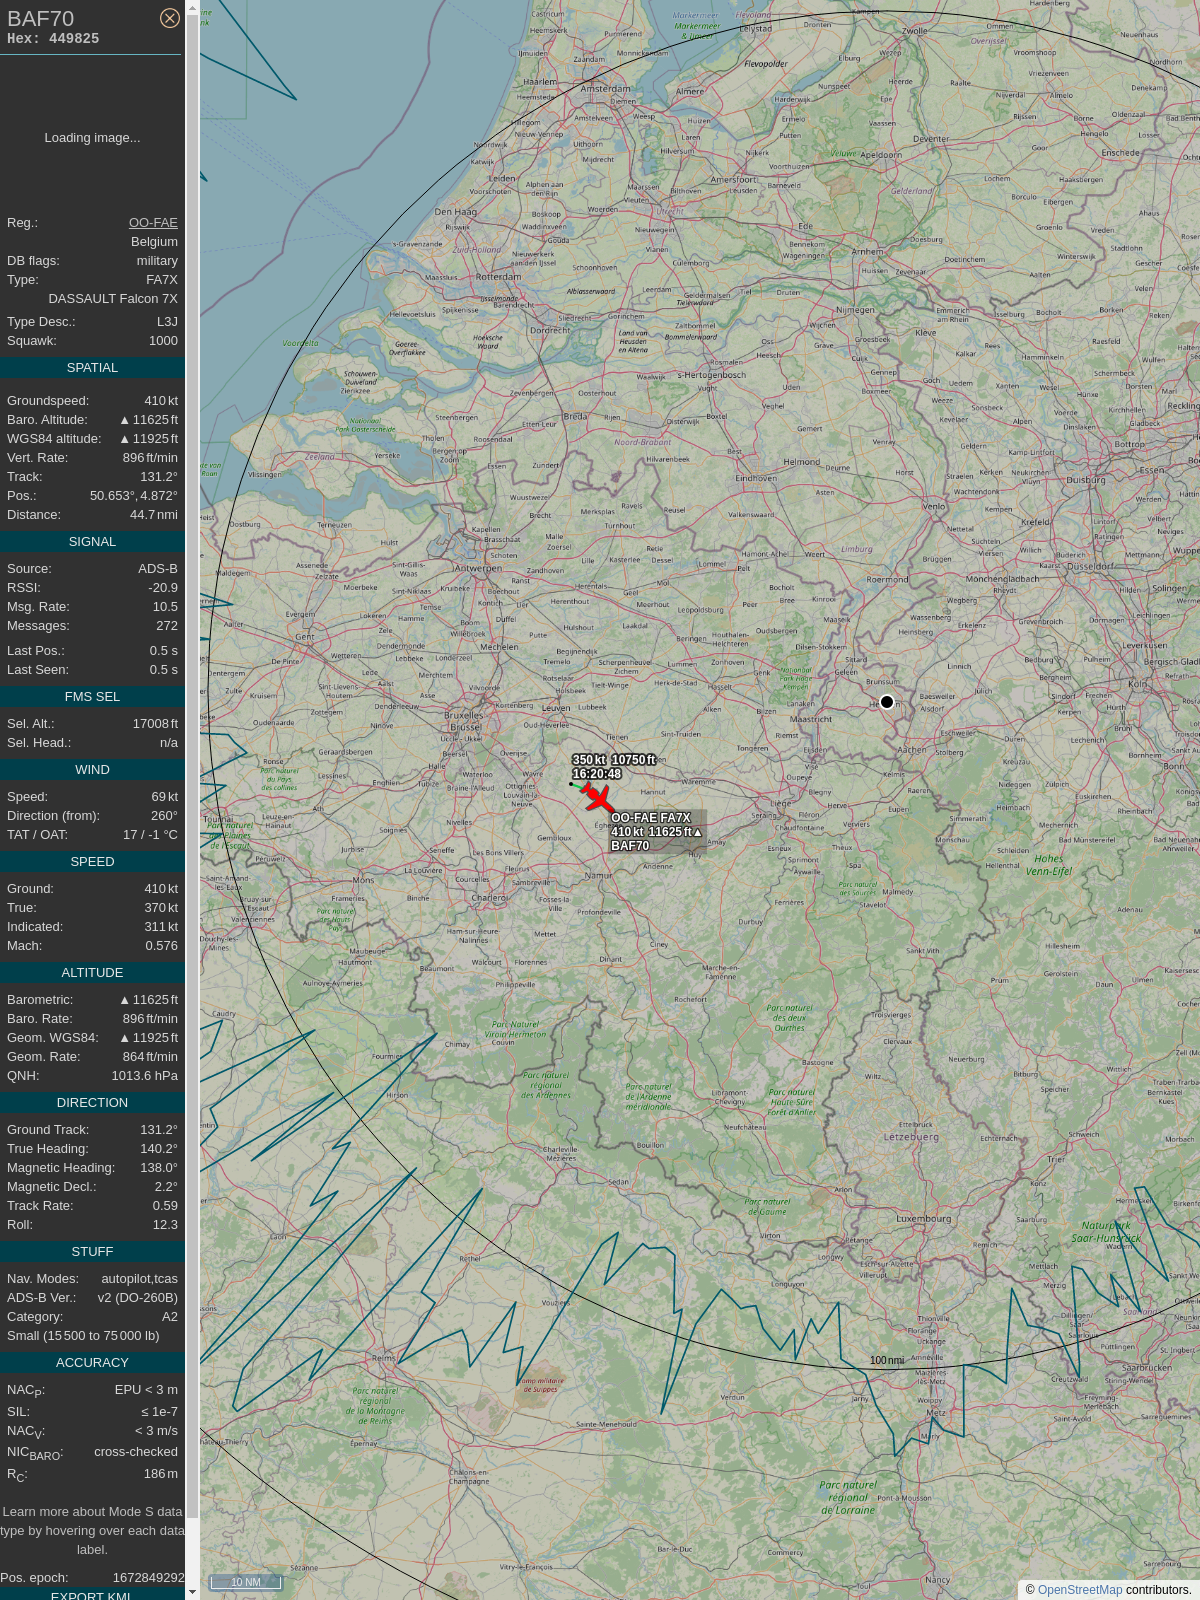Screen dimensions: 1200x1600
Task: Click the EXPORT KML button
Action: pyautogui.click(x=92, y=1595)
